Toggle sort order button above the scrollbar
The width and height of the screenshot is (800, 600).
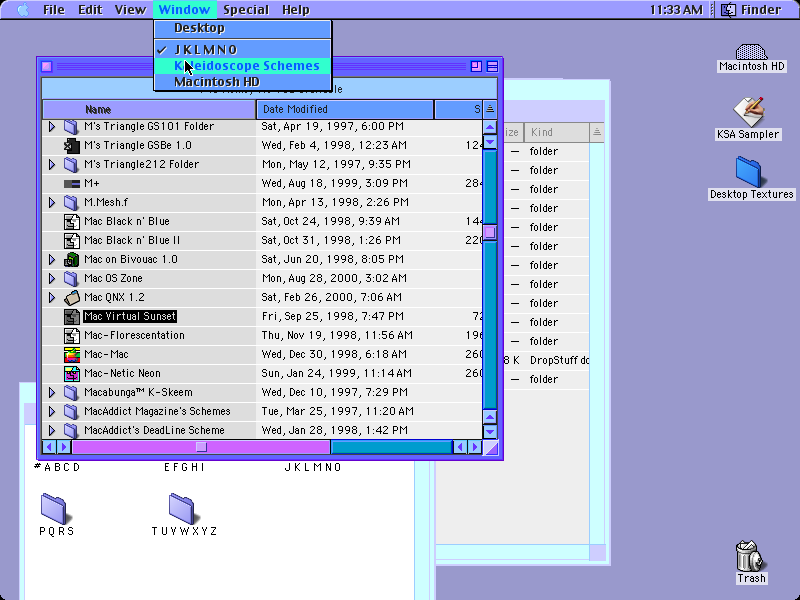click(x=490, y=109)
